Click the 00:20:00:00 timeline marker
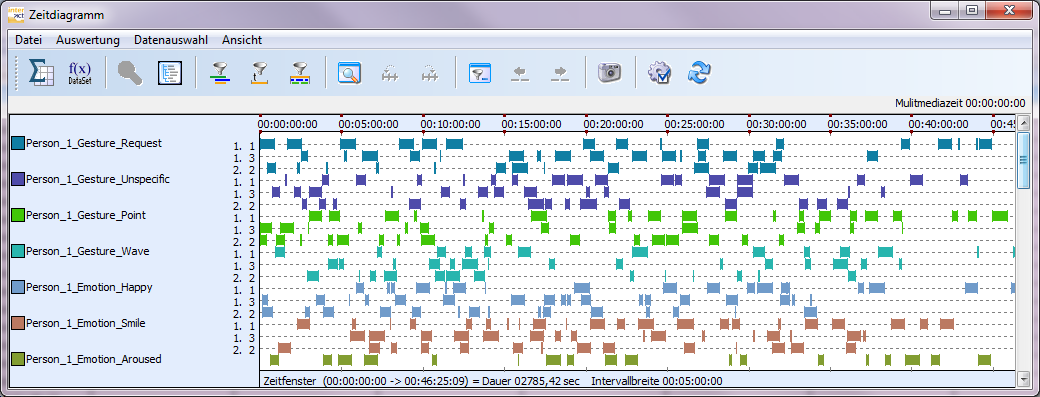Image resolution: width=1040 pixels, height=397 pixels. click(x=613, y=124)
